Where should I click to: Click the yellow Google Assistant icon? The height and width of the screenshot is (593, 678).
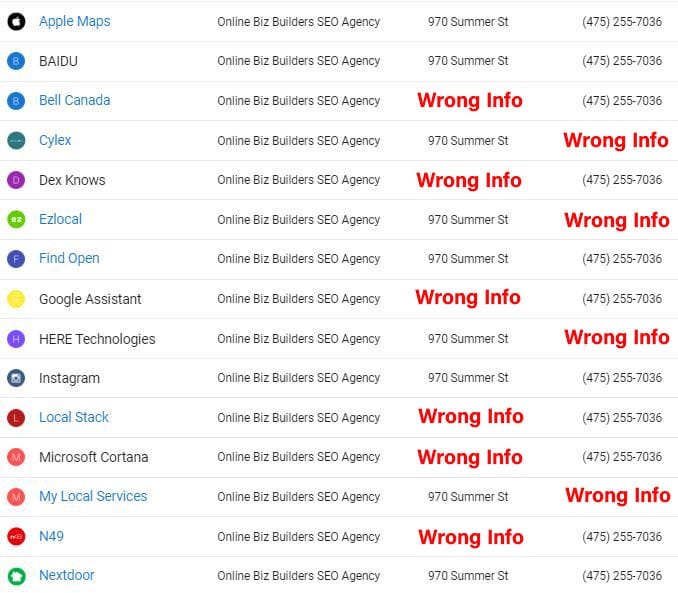(16, 299)
